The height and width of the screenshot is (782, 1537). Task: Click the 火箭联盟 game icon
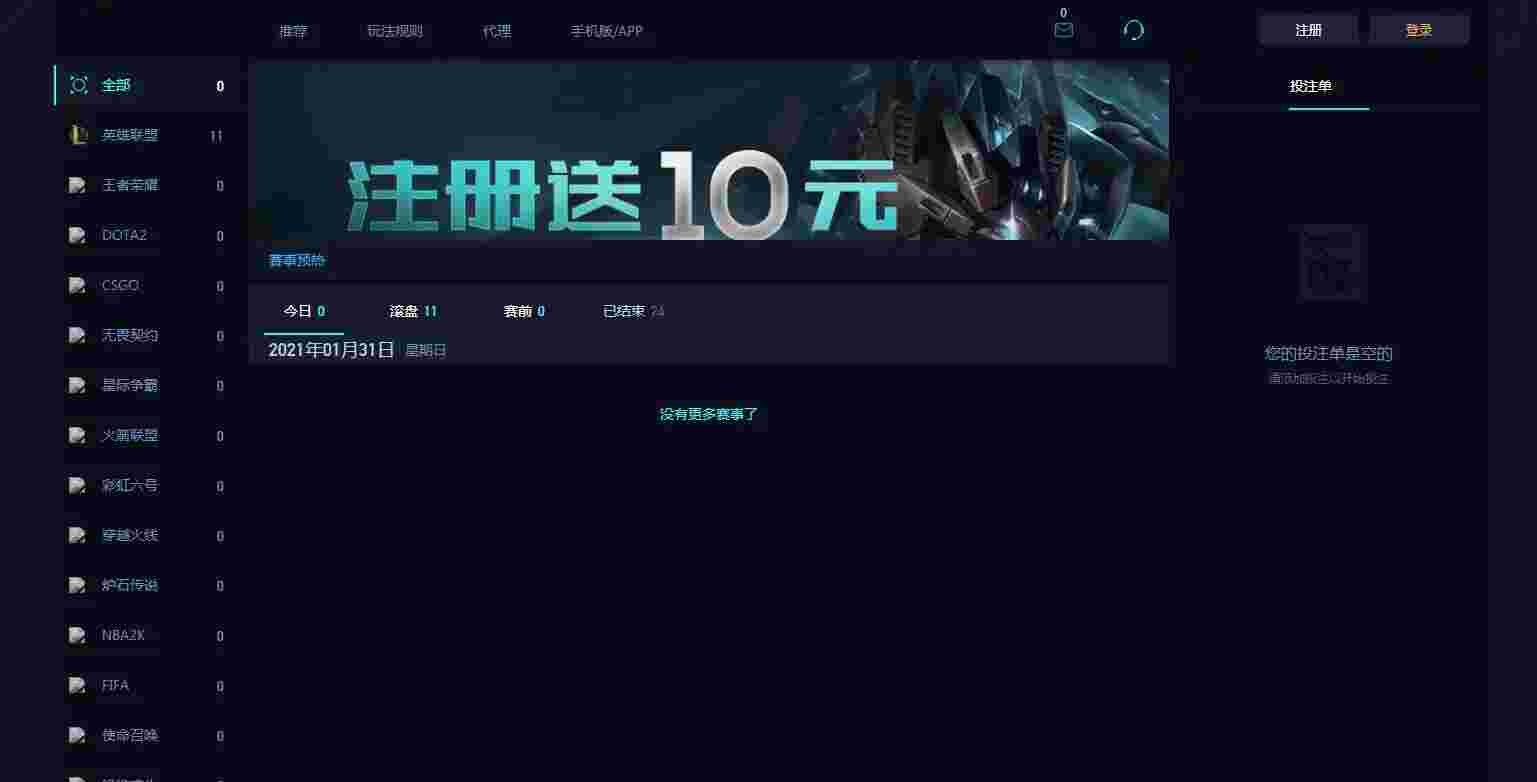tap(77, 435)
